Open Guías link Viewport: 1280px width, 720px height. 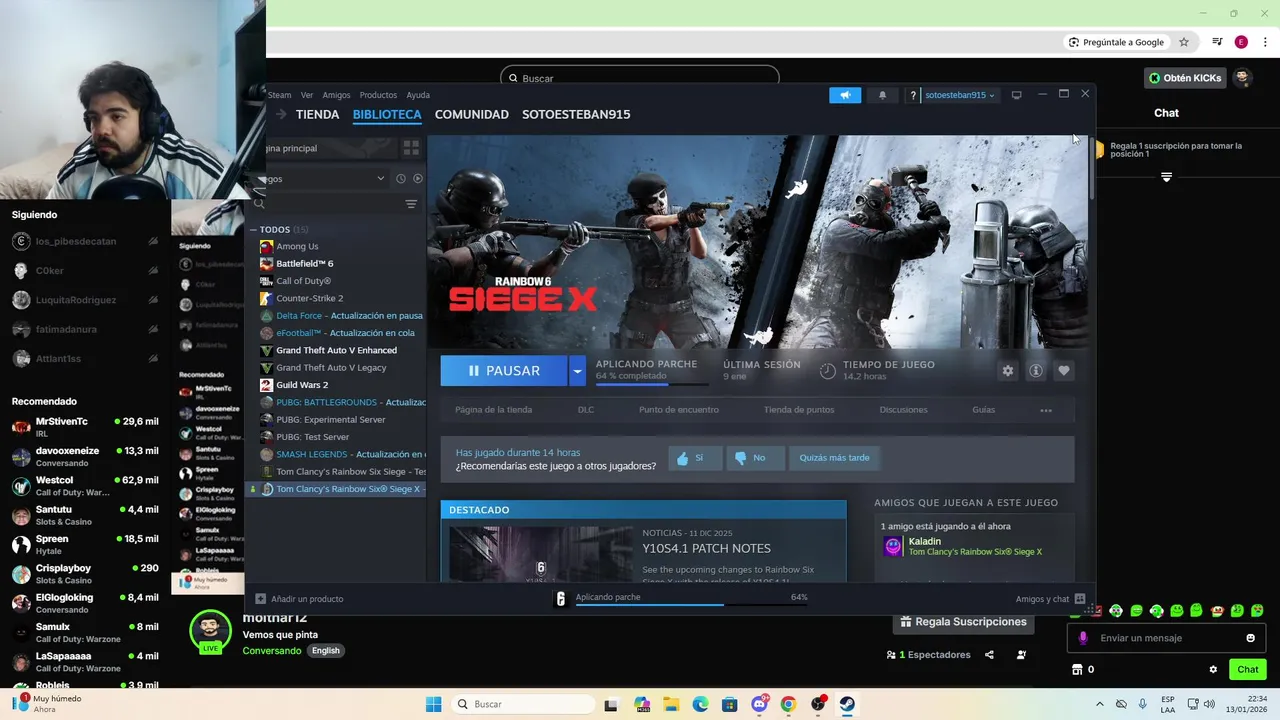[x=984, y=410]
